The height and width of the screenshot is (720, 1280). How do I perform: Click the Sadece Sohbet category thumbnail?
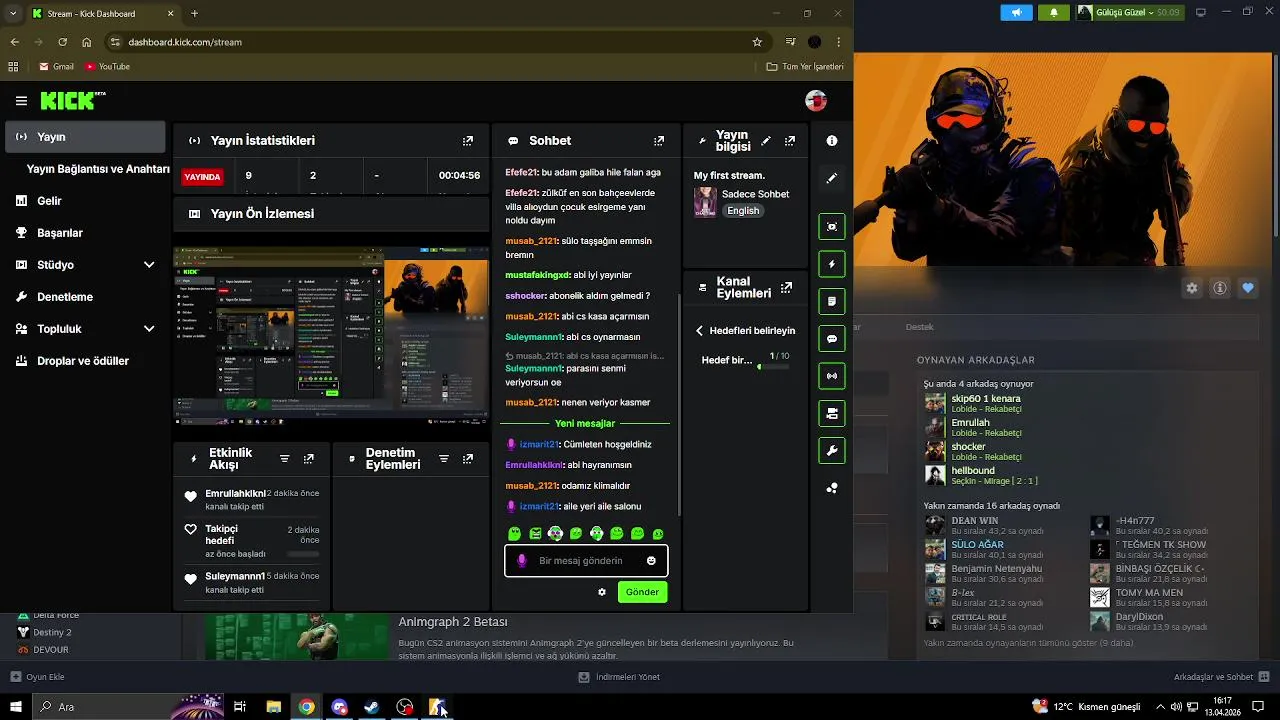[705, 202]
